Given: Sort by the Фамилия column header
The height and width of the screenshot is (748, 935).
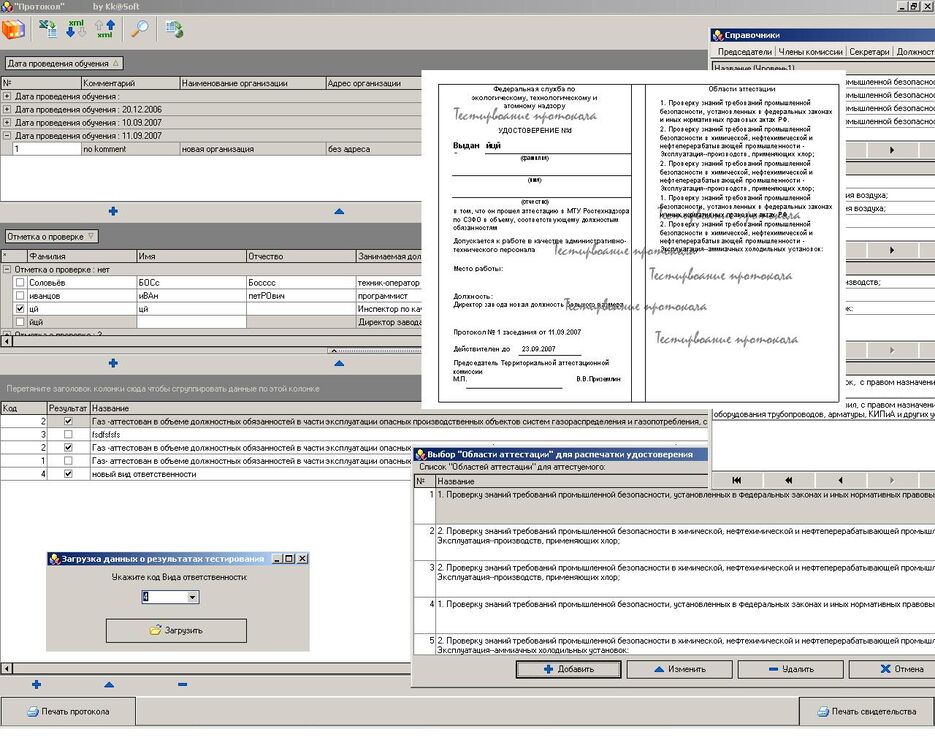Looking at the screenshot, I should pos(82,256).
